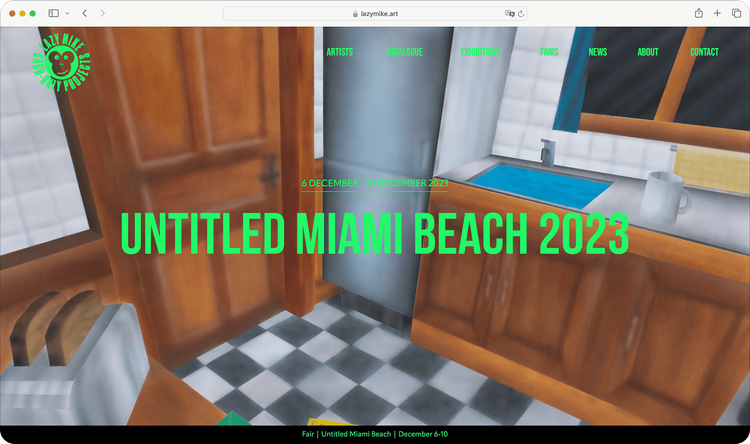Open the Contact page

(704, 52)
